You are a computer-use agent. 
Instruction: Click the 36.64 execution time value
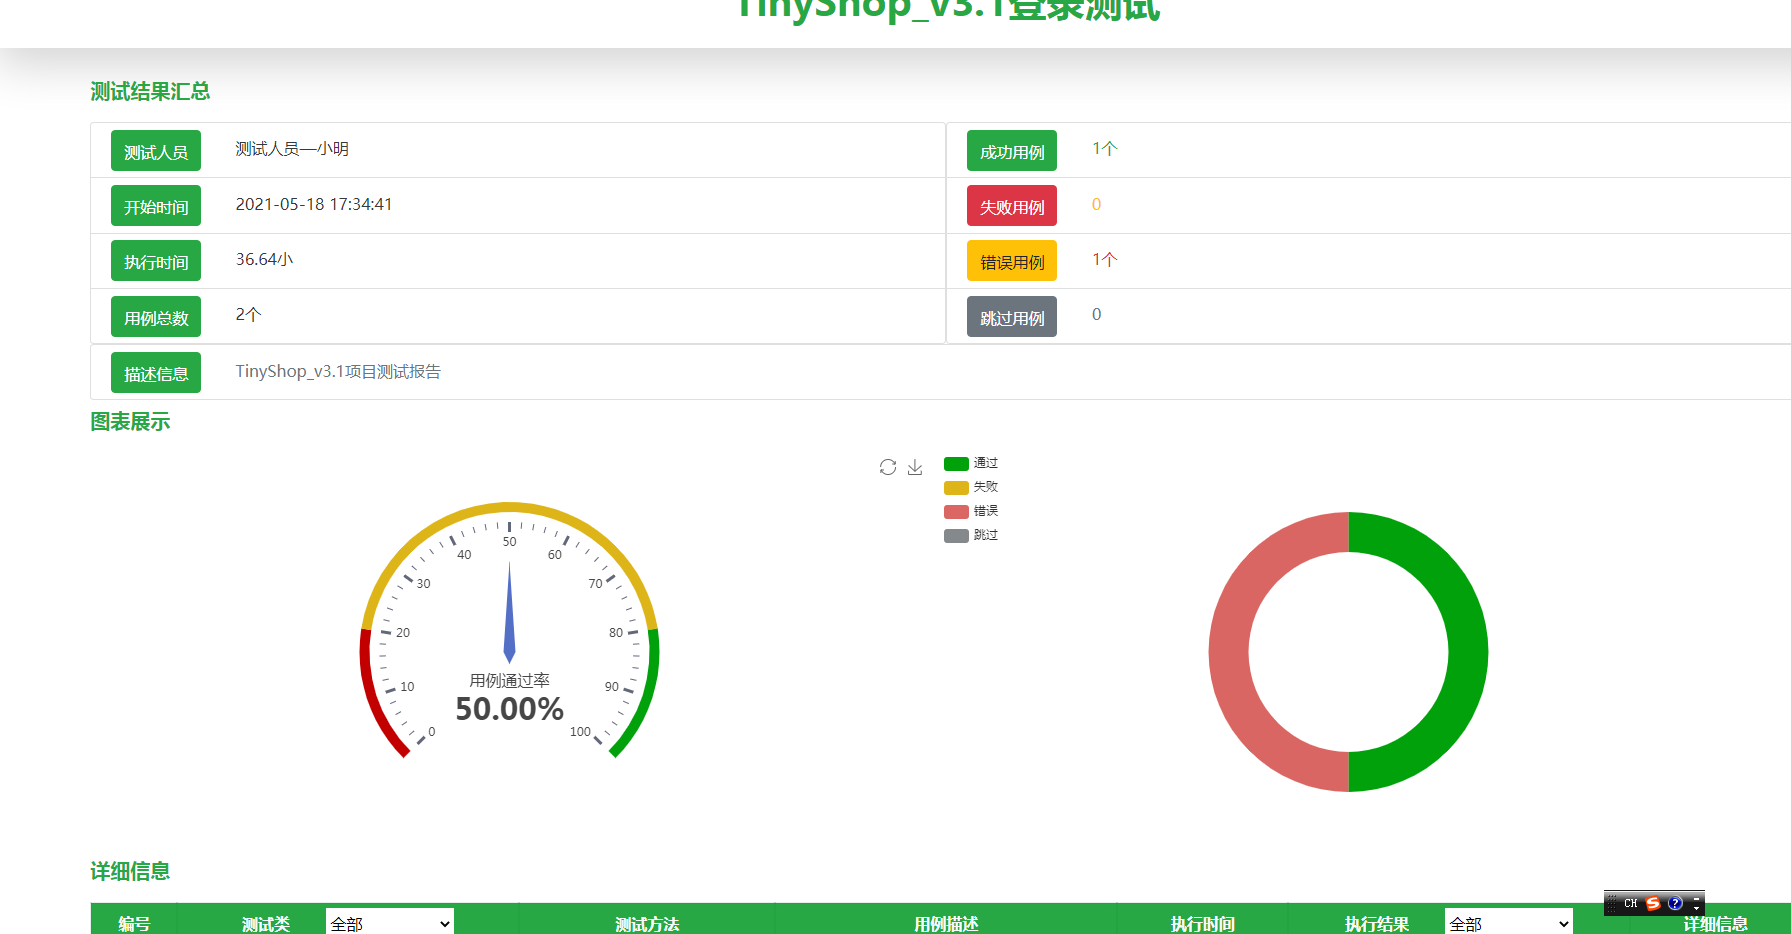click(264, 259)
